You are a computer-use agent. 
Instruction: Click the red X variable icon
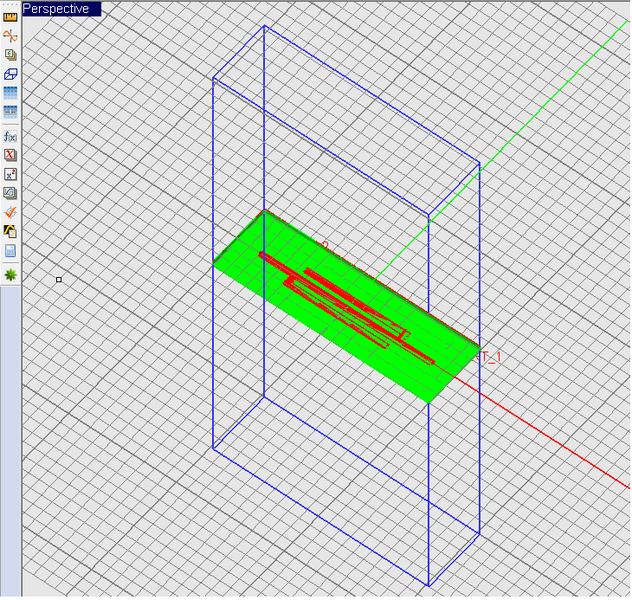10,155
